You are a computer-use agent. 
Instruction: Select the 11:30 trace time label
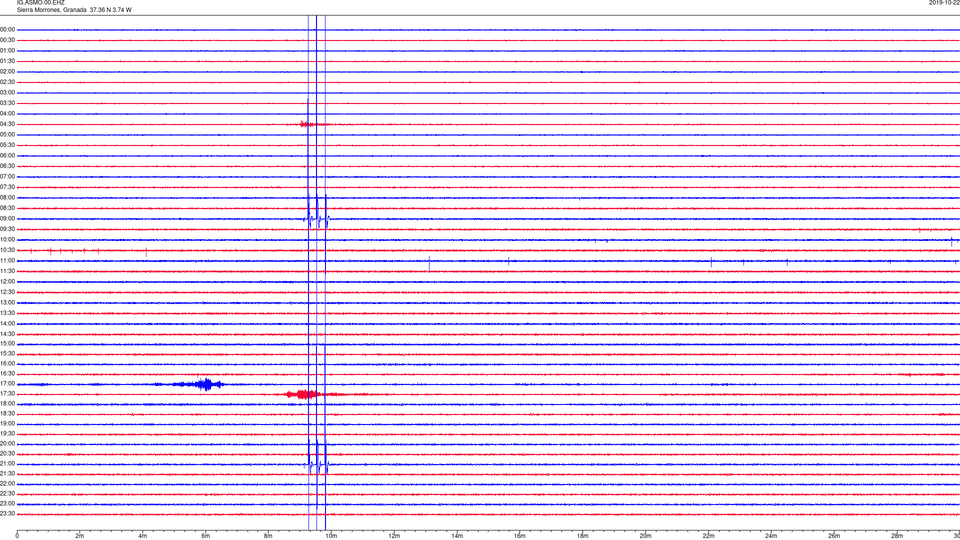coord(8,271)
